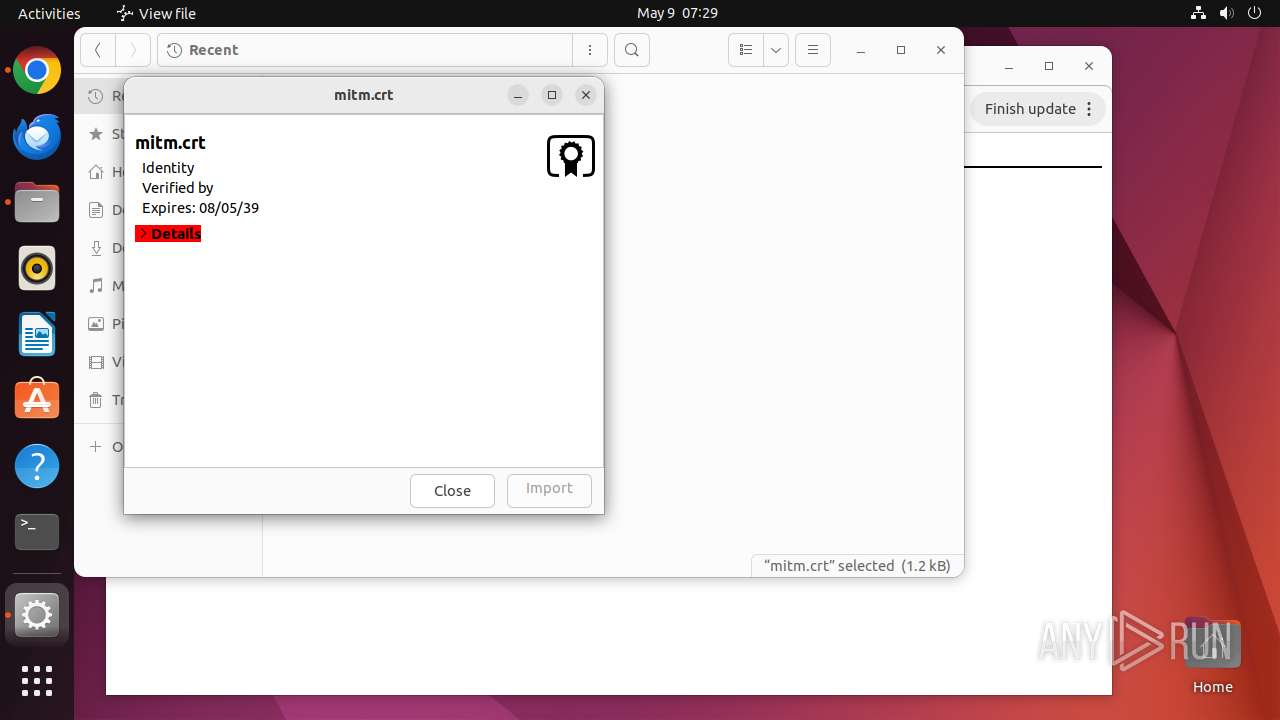1280x720 pixels.
Task: Click 'Verified by' text
Action: point(178,188)
